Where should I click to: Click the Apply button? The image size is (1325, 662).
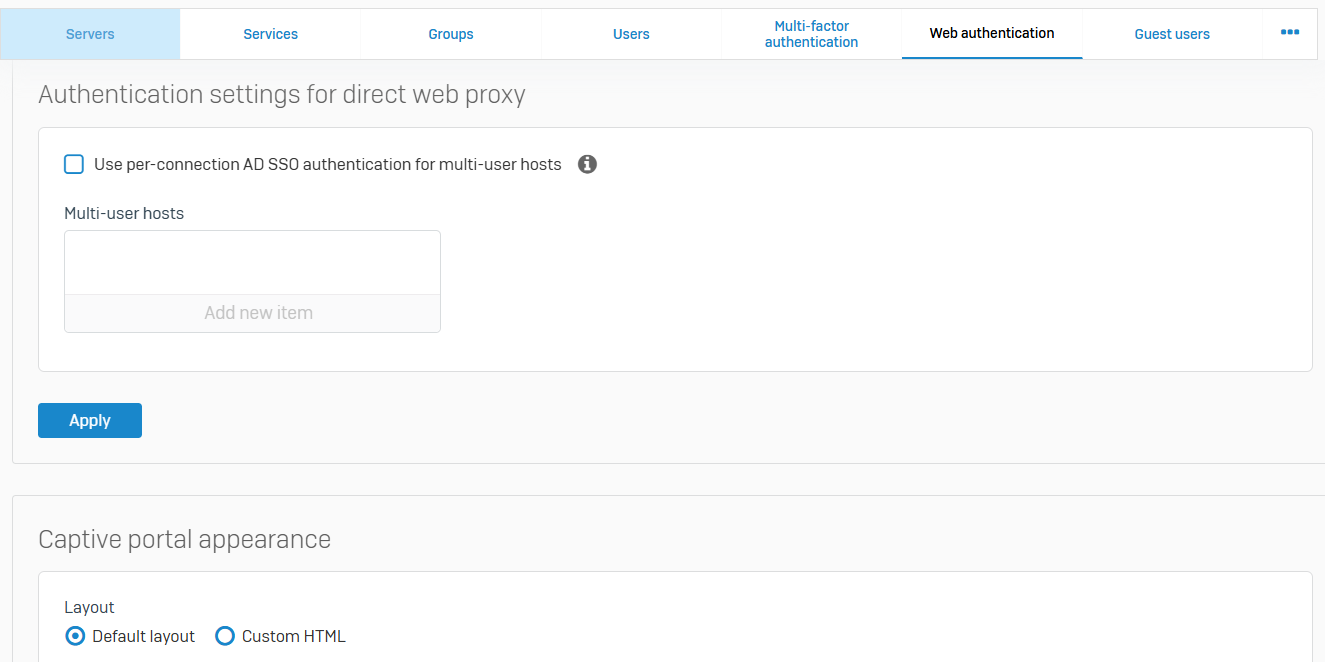pos(90,421)
